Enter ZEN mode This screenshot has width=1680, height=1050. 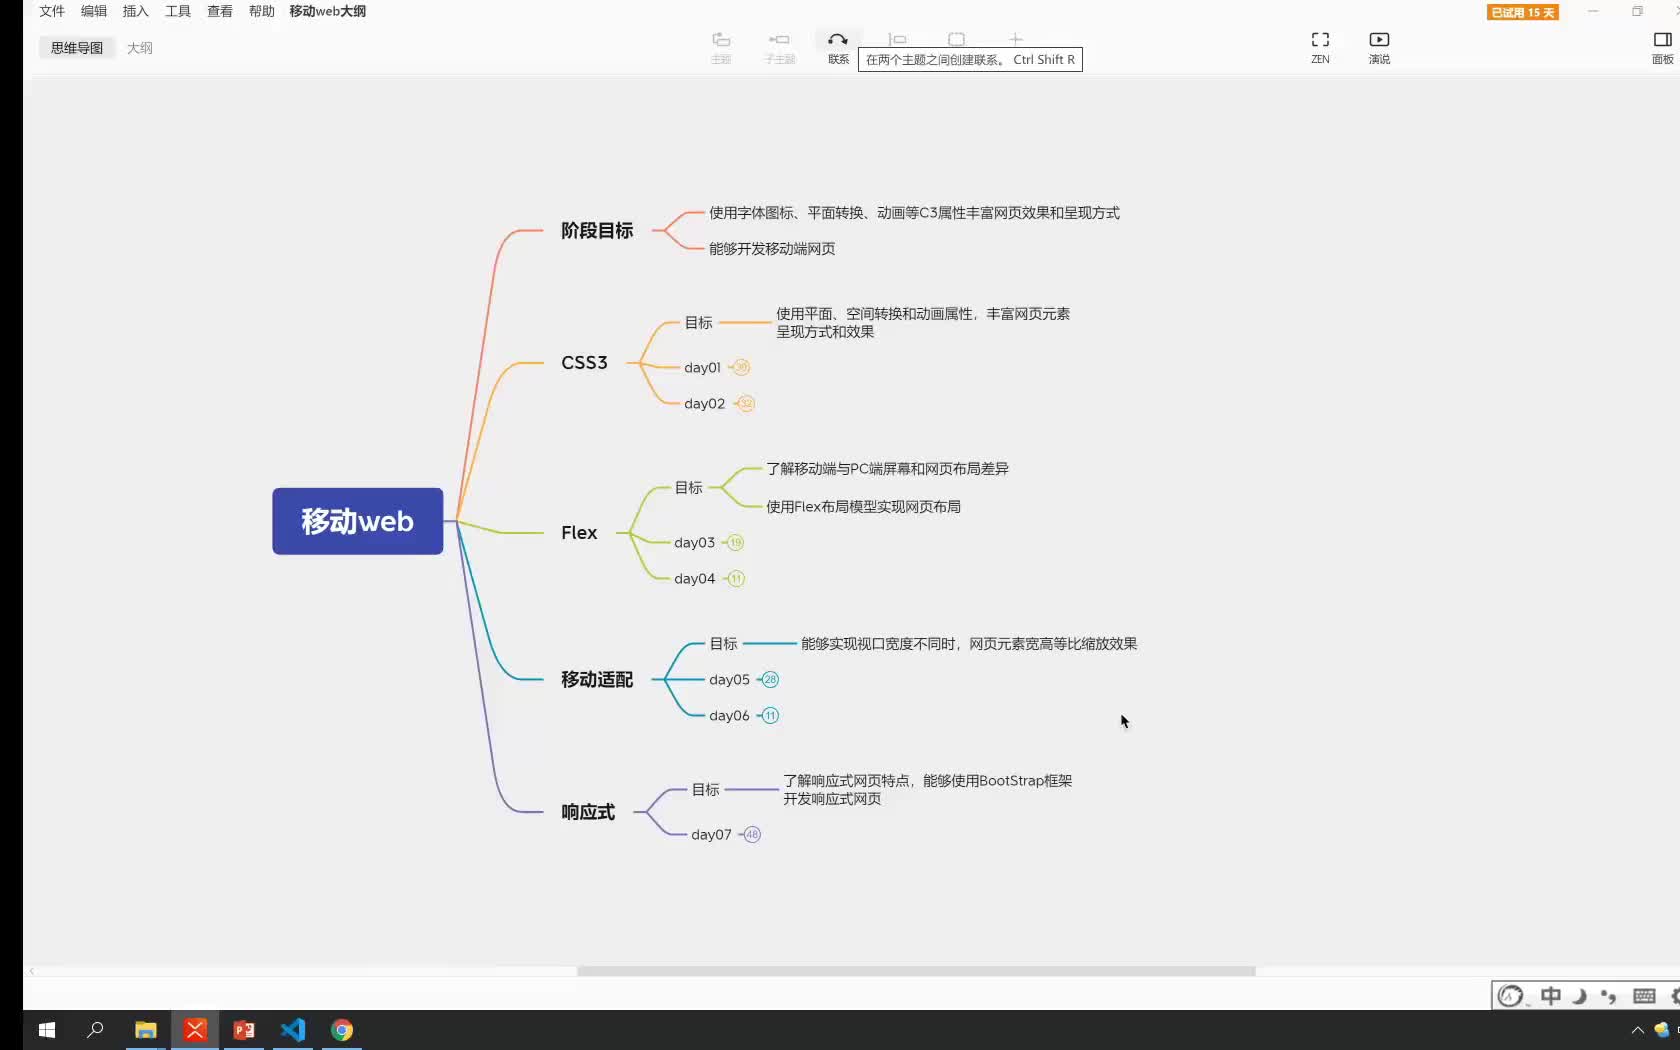coord(1320,46)
